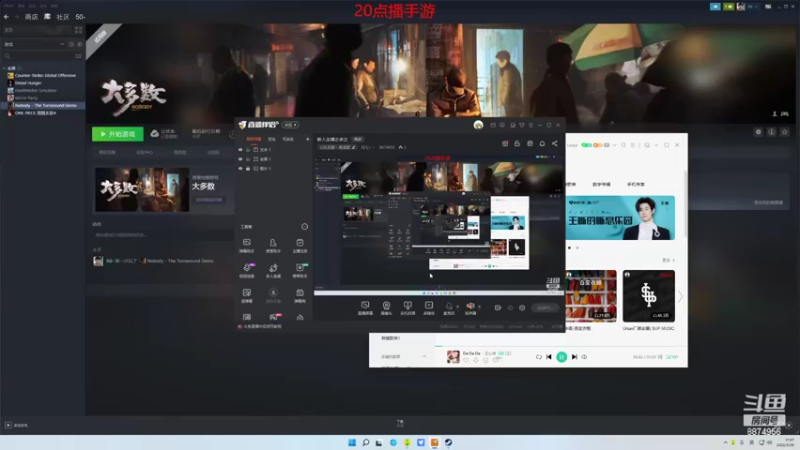
Task: Select Mirror Party in Steam library list
Action: tap(26, 98)
